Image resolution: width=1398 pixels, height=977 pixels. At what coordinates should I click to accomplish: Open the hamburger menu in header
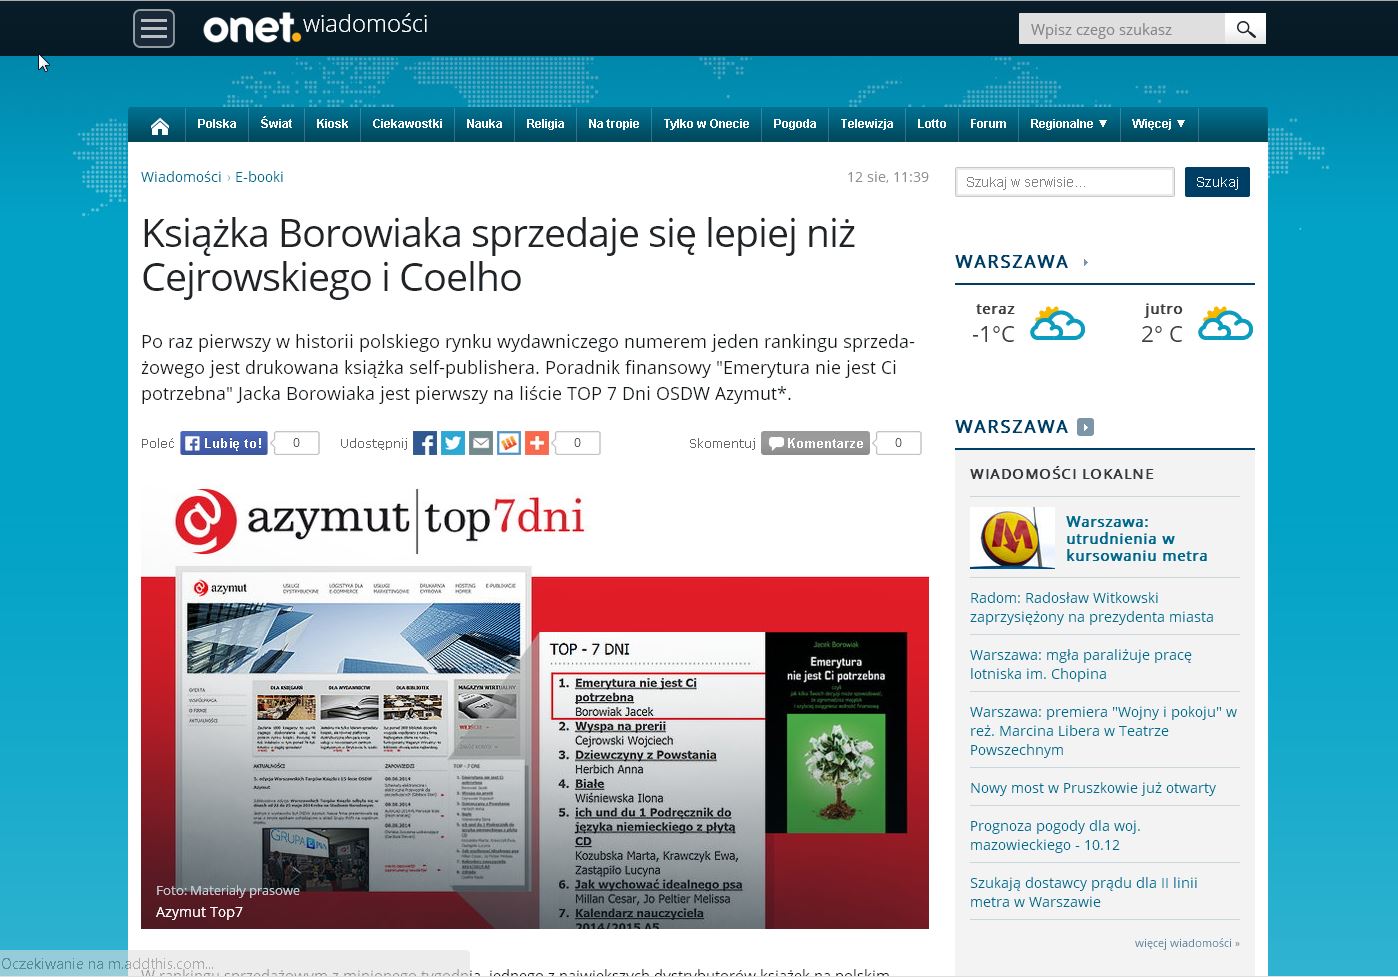154,28
